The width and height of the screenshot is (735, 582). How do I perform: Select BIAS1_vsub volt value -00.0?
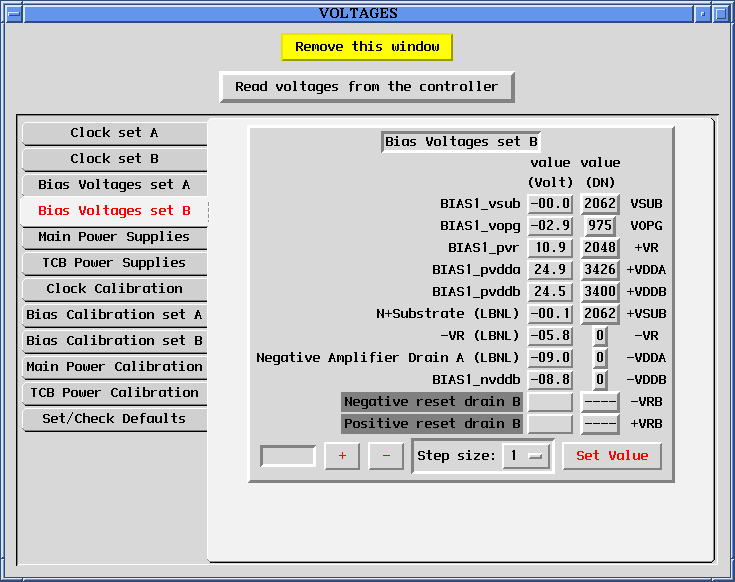pos(550,204)
